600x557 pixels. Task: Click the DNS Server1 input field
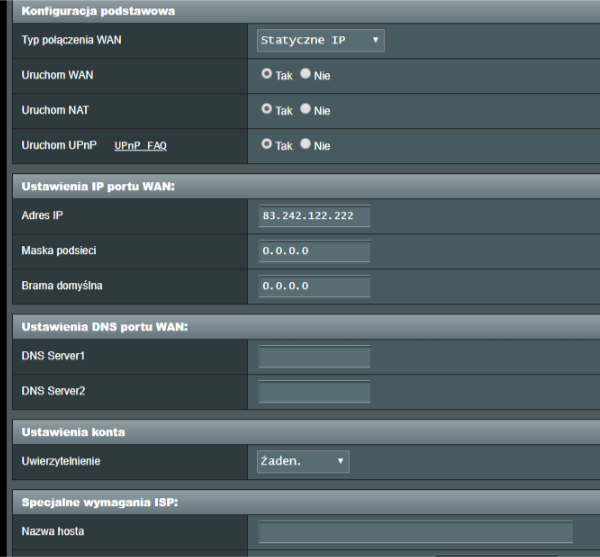click(x=314, y=356)
